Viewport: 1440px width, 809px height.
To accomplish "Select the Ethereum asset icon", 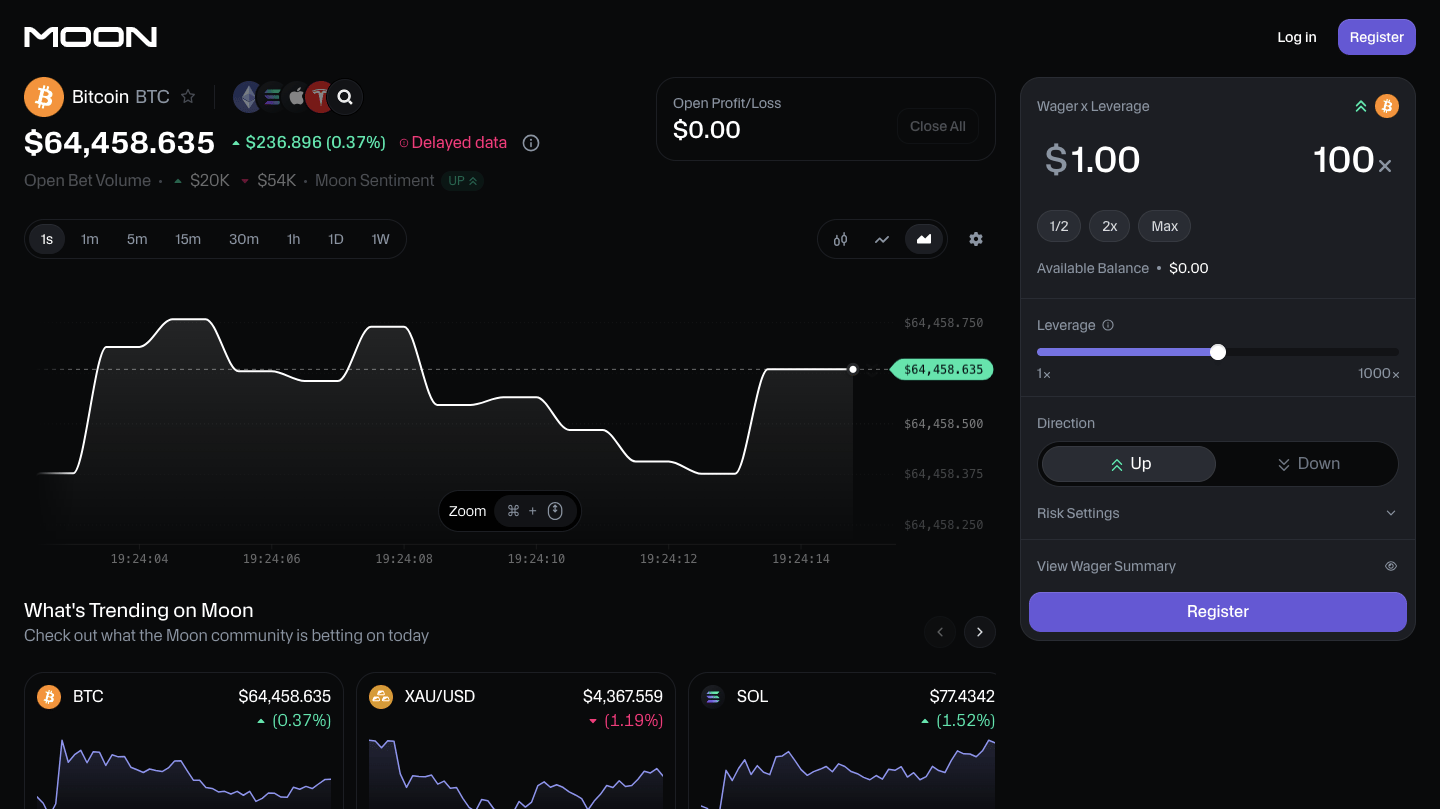I will pos(248,97).
